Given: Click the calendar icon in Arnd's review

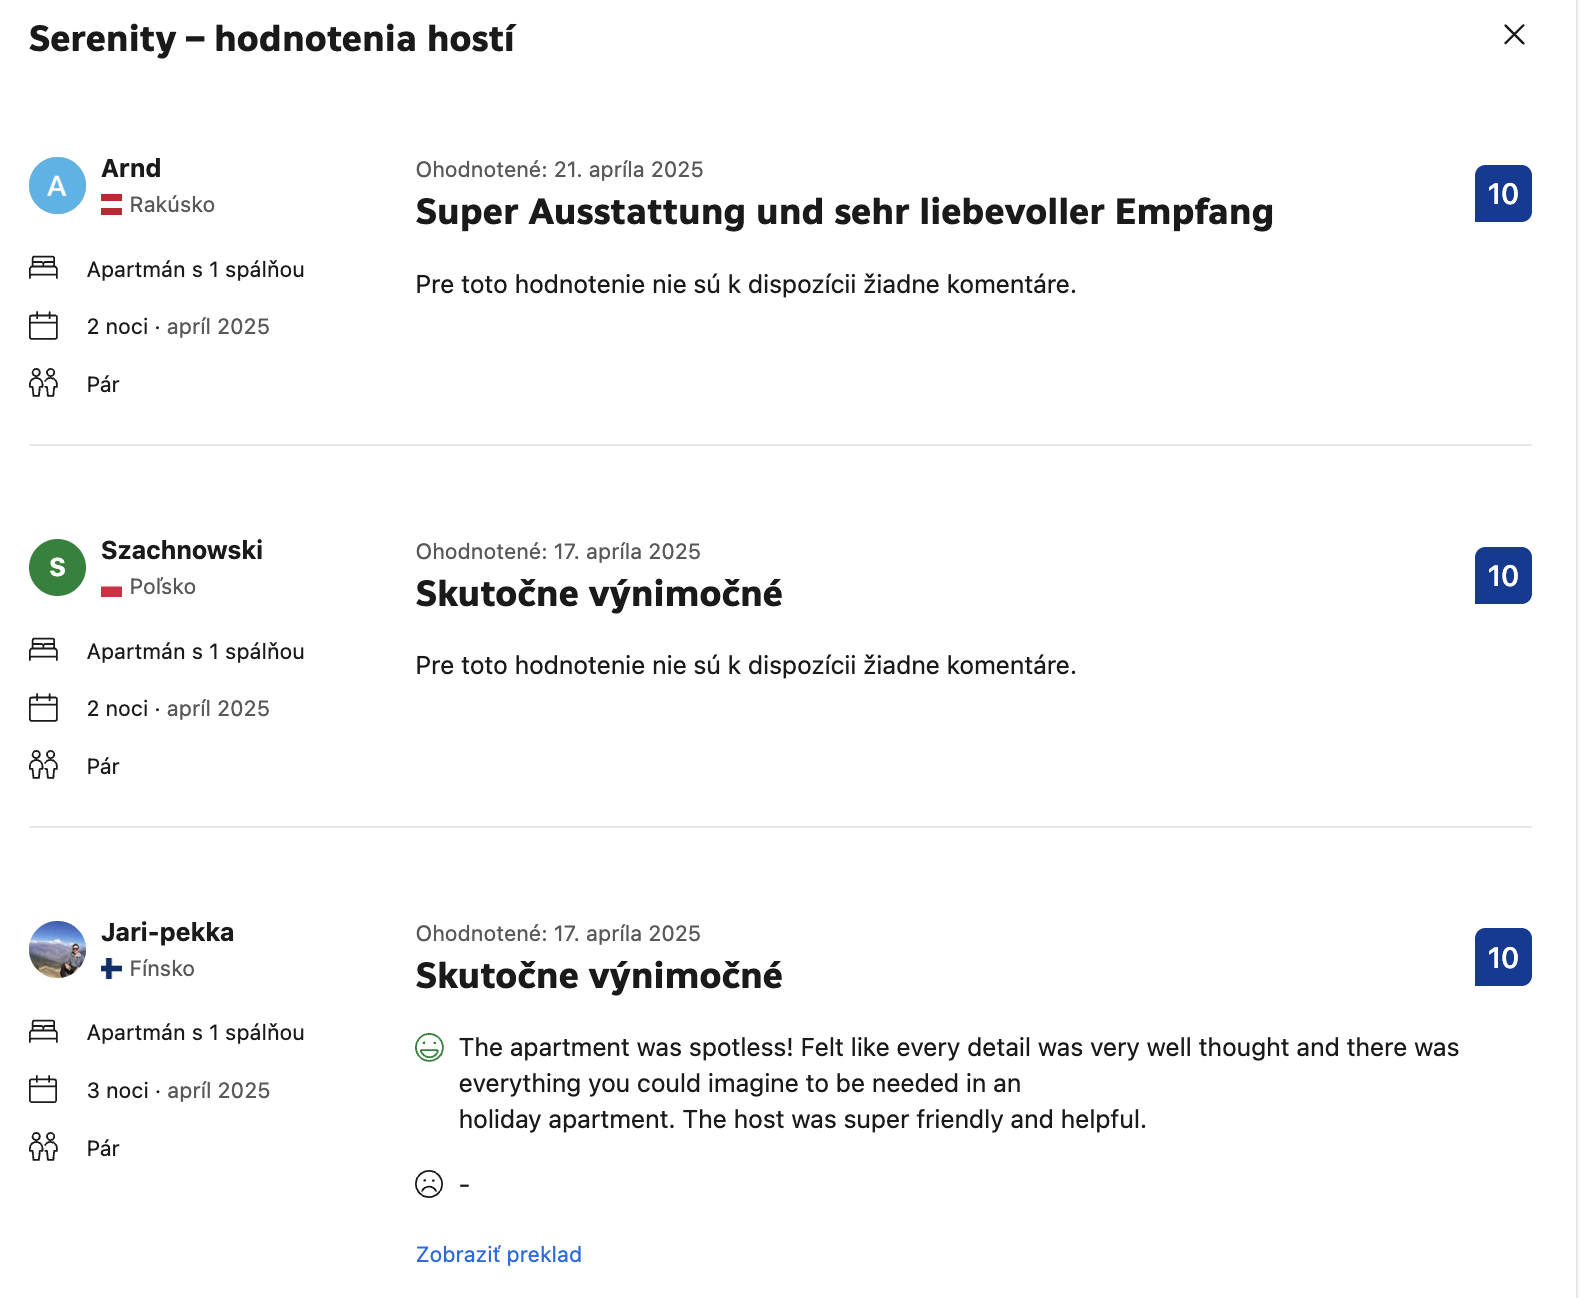Looking at the screenshot, I should (43, 326).
